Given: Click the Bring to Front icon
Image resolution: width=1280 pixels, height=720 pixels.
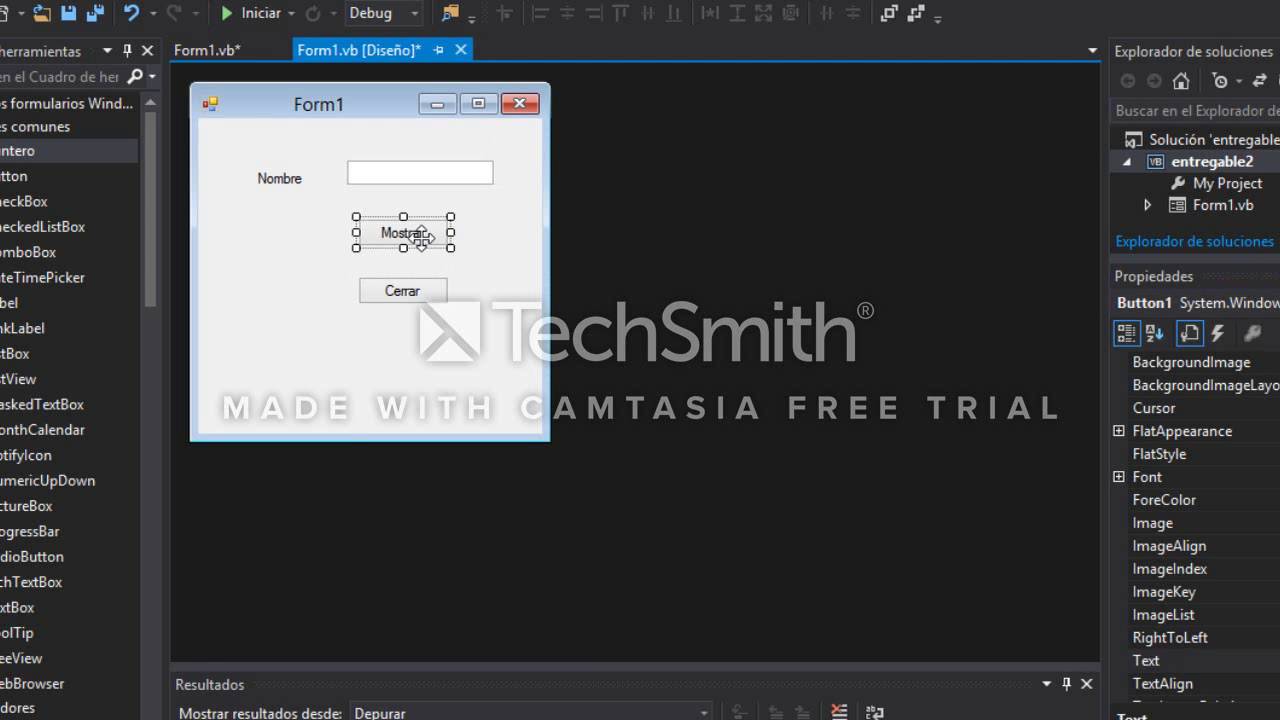Looking at the screenshot, I should point(889,13).
